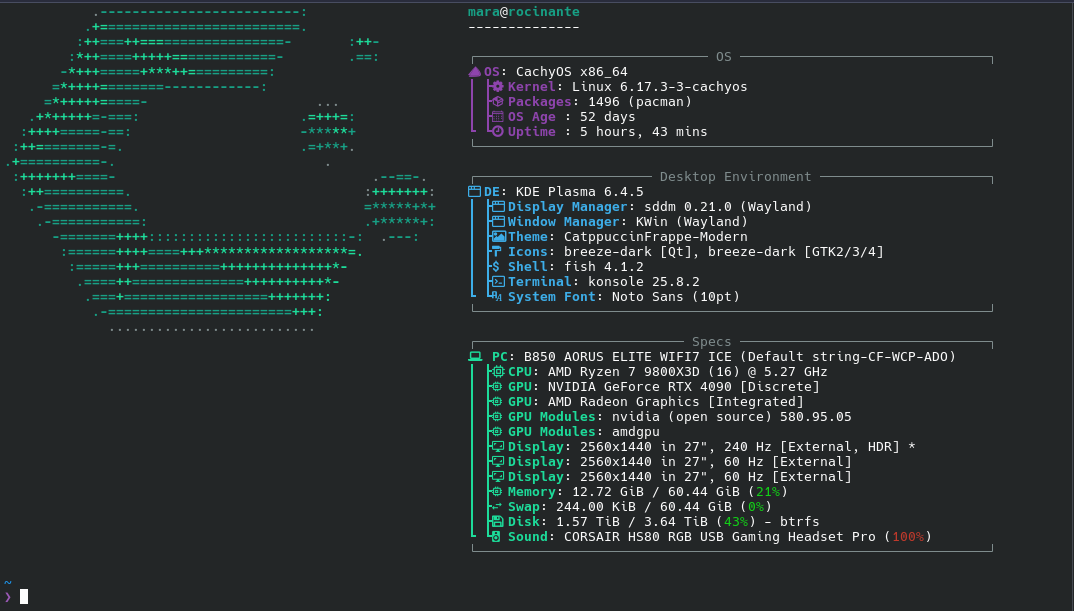Click the gear icon beside Kernel
Viewport: 1074px width, 611px height.
497,87
